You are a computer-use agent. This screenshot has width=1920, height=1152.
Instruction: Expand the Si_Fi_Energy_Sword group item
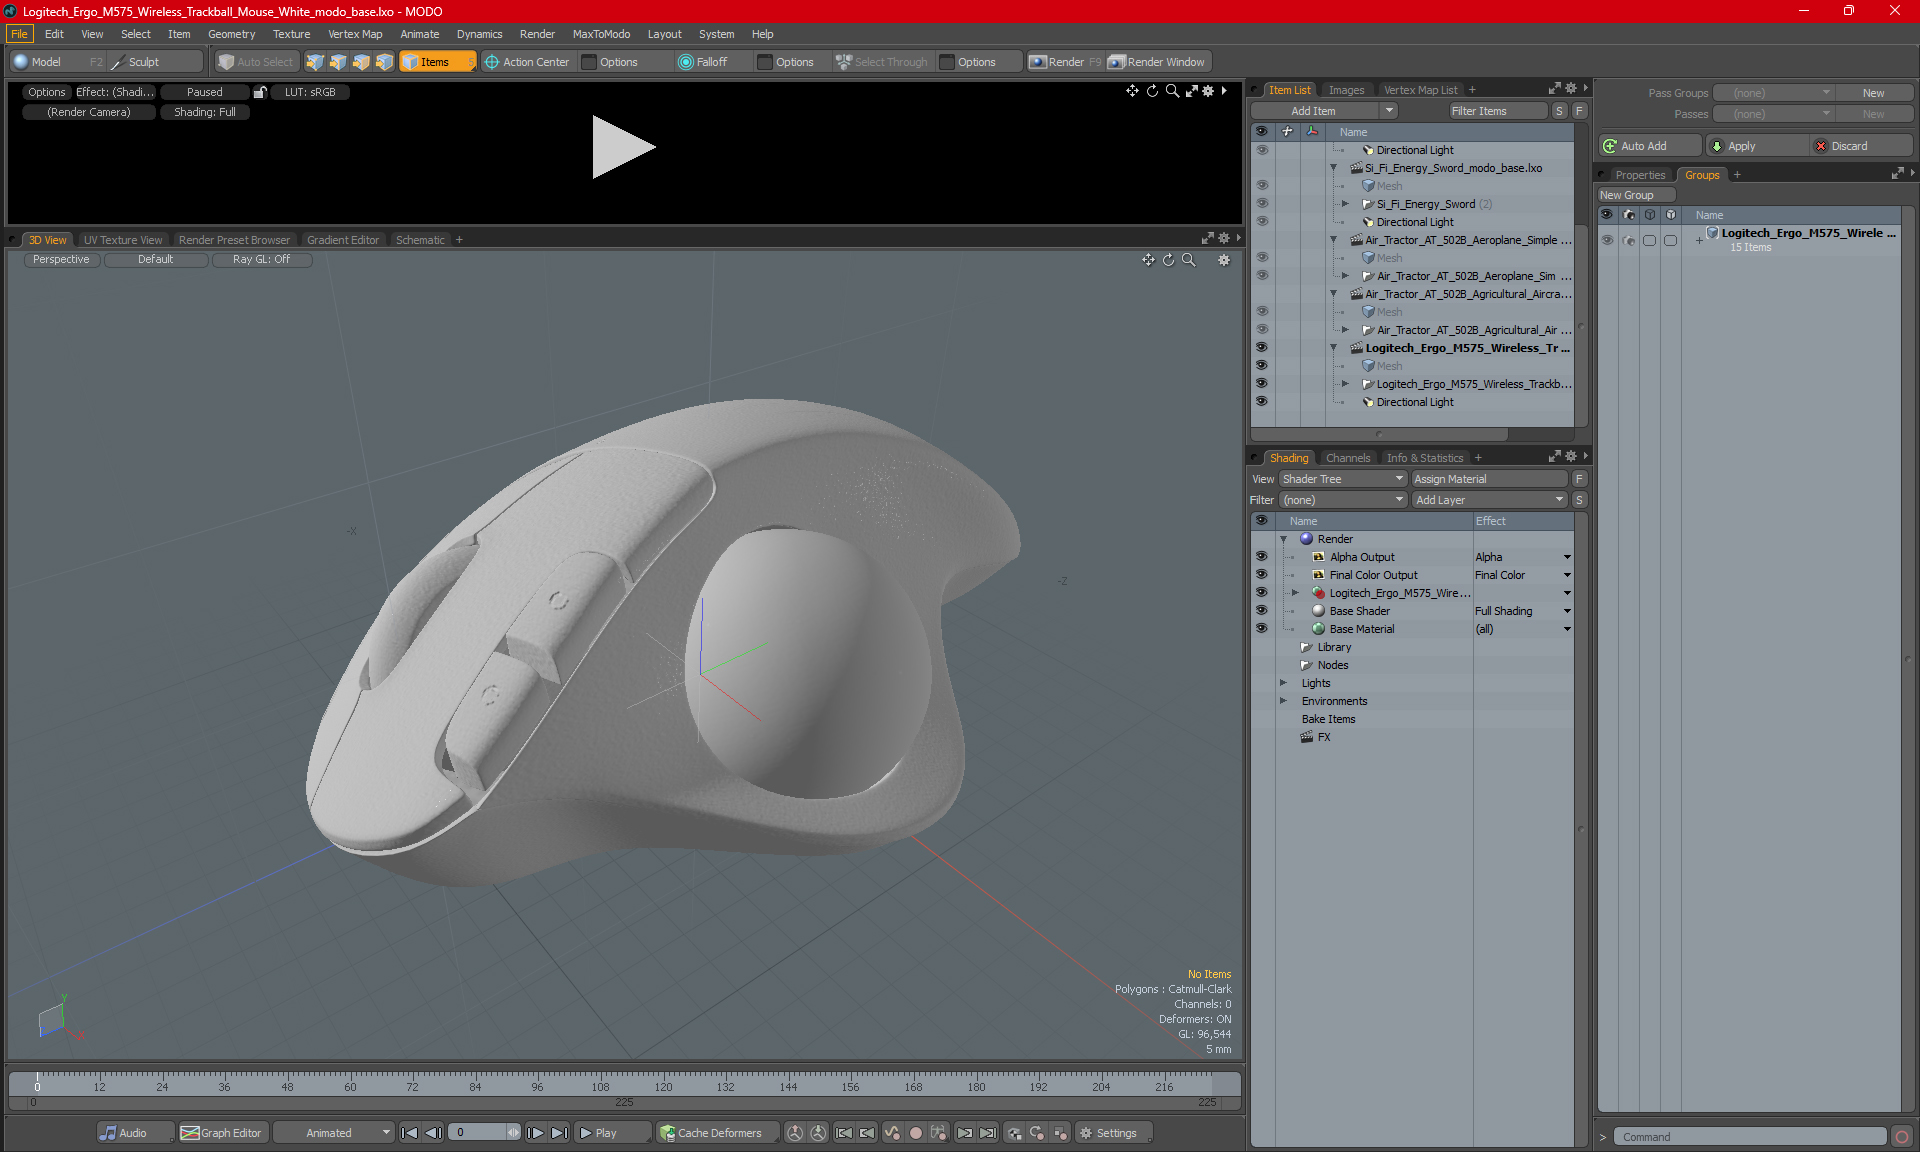(x=1345, y=204)
